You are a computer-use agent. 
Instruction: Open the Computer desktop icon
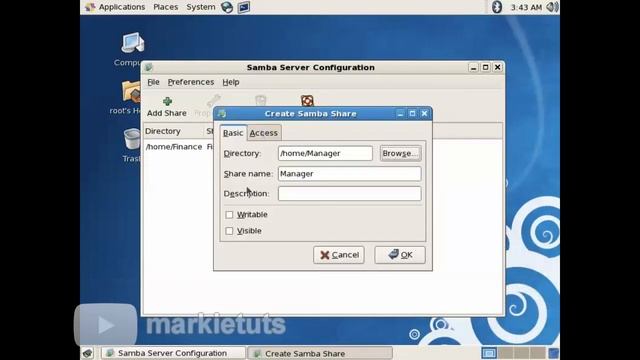(132, 43)
